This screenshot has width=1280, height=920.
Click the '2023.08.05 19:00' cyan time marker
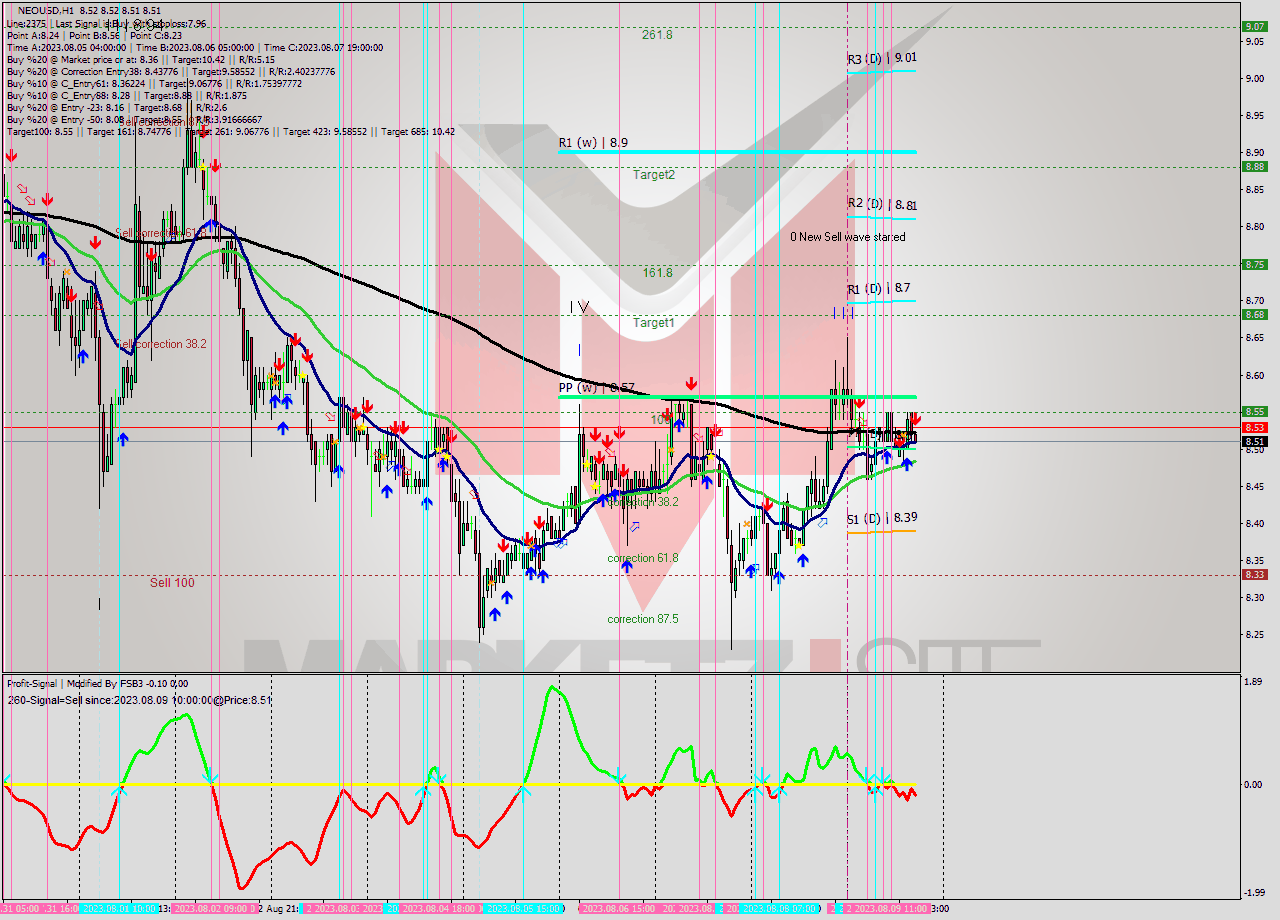tap(524, 908)
